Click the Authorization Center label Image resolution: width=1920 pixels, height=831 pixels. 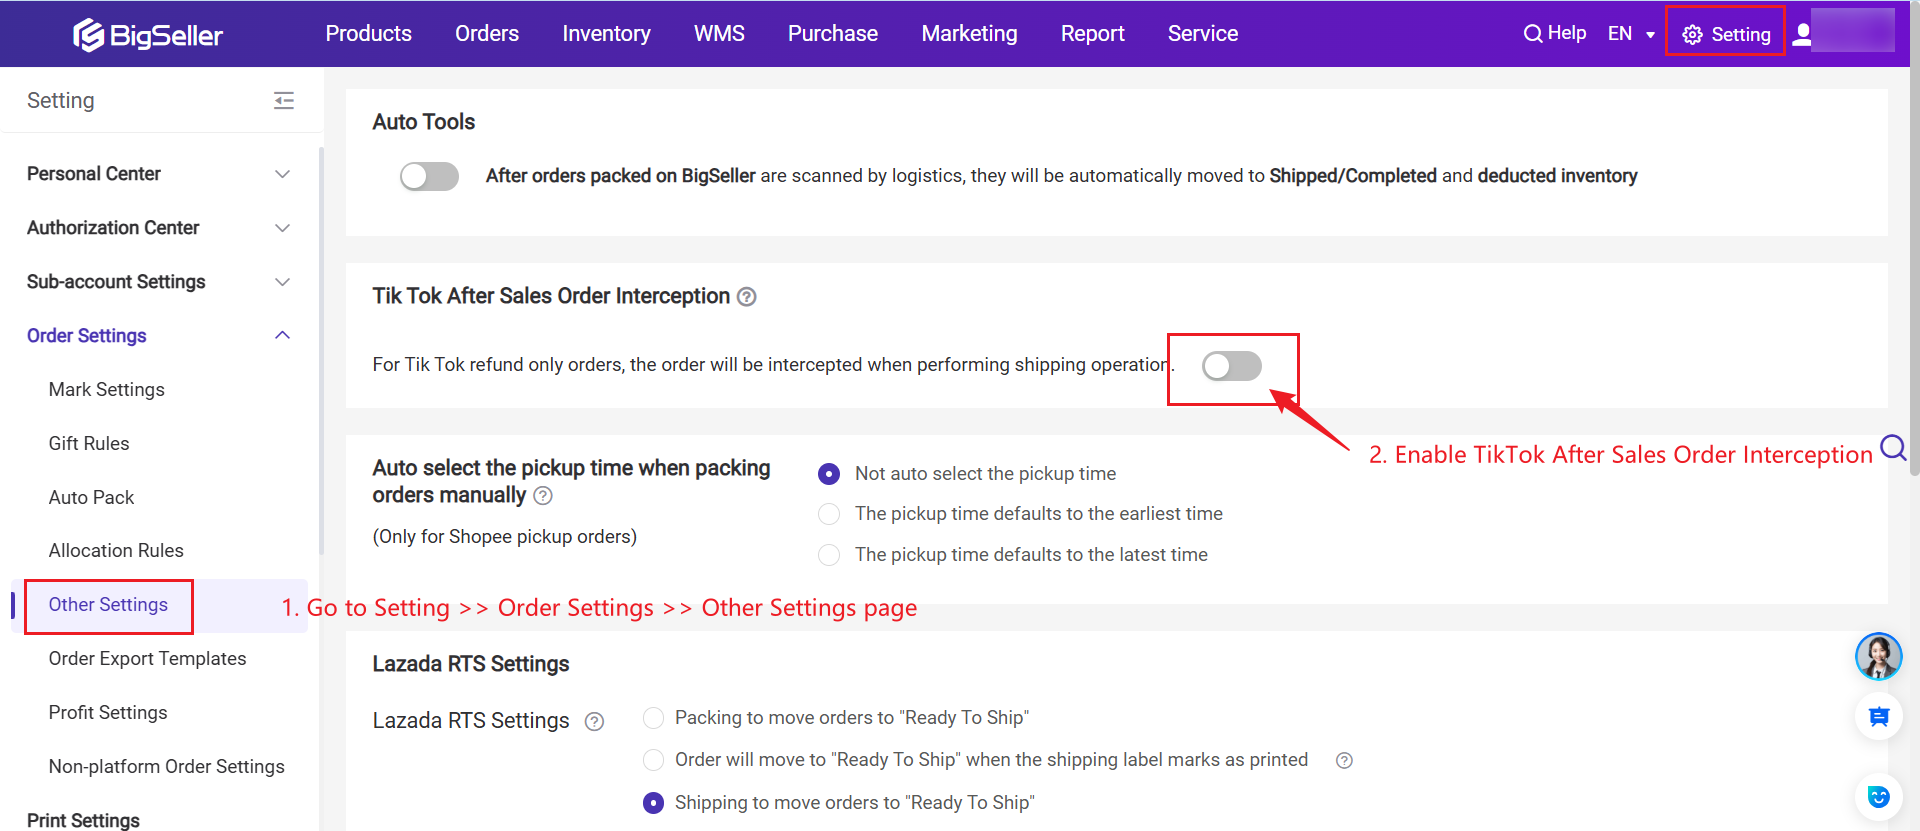point(113,228)
